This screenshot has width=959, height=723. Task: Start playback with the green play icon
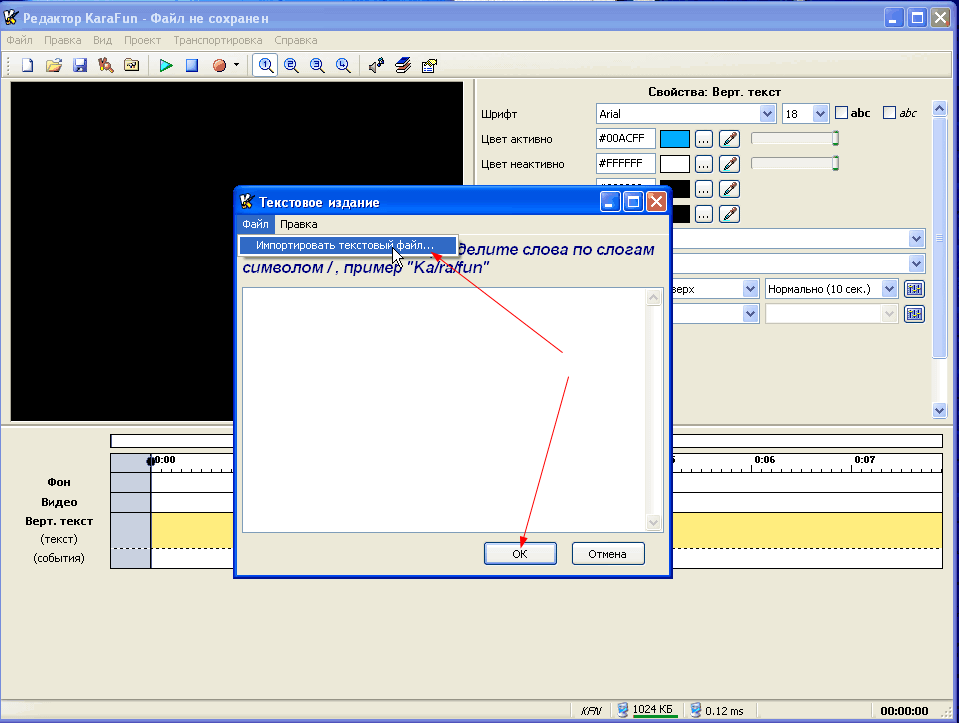click(166, 65)
